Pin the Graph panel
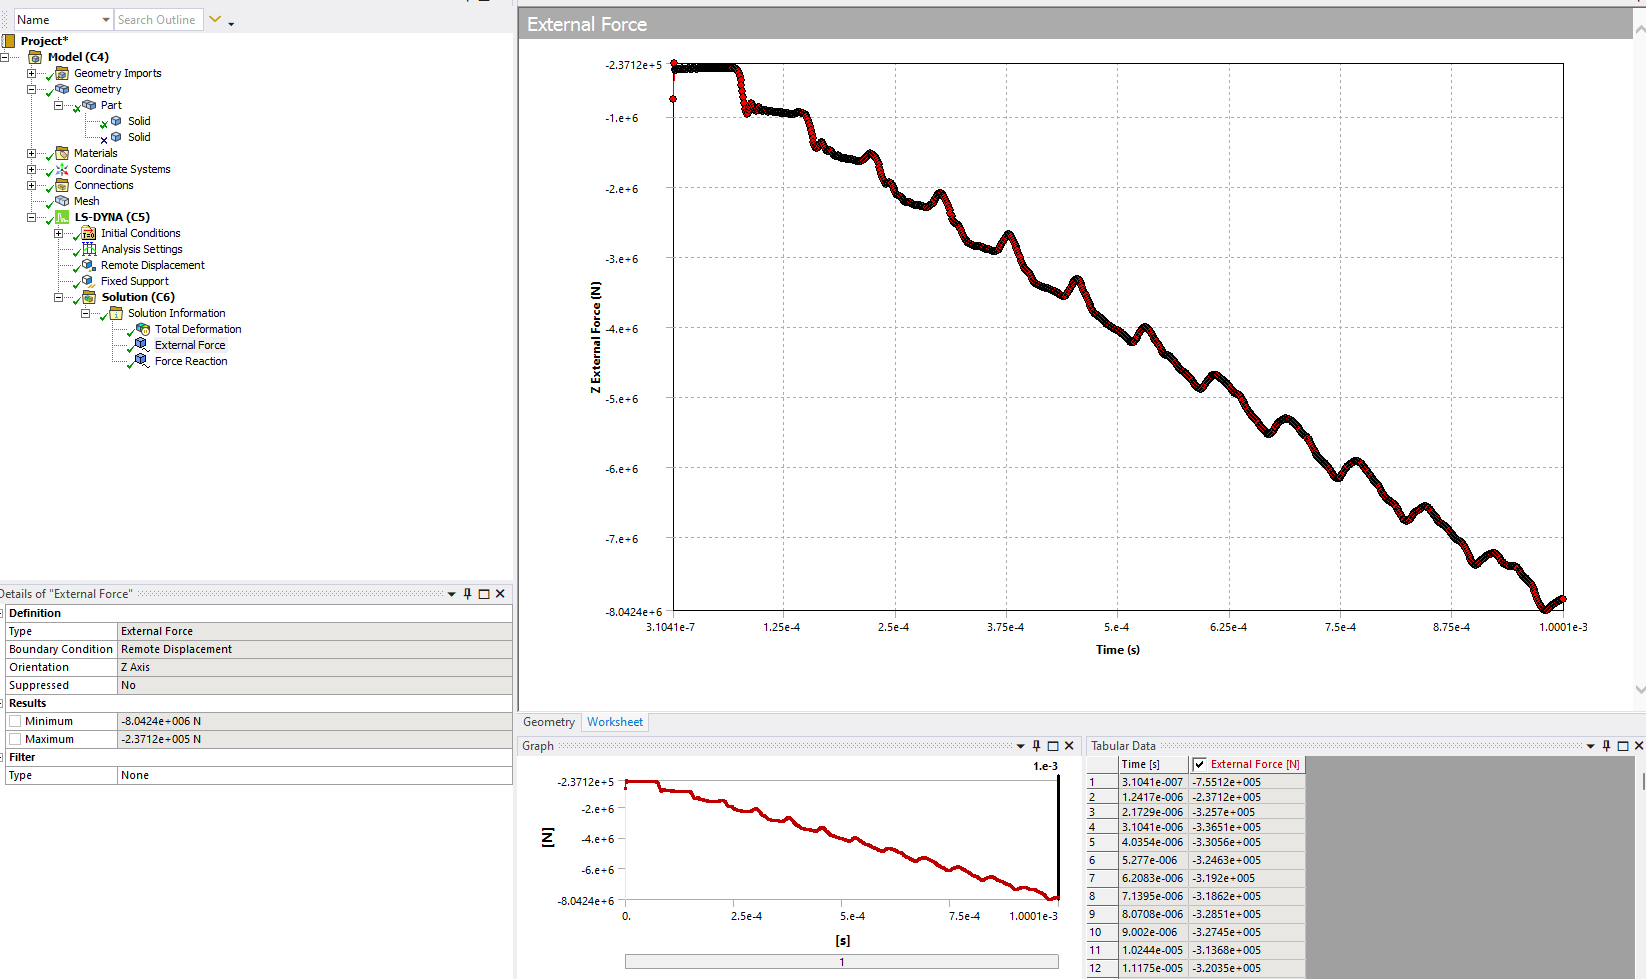Screen dimensions: 1646x979 (1036, 746)
